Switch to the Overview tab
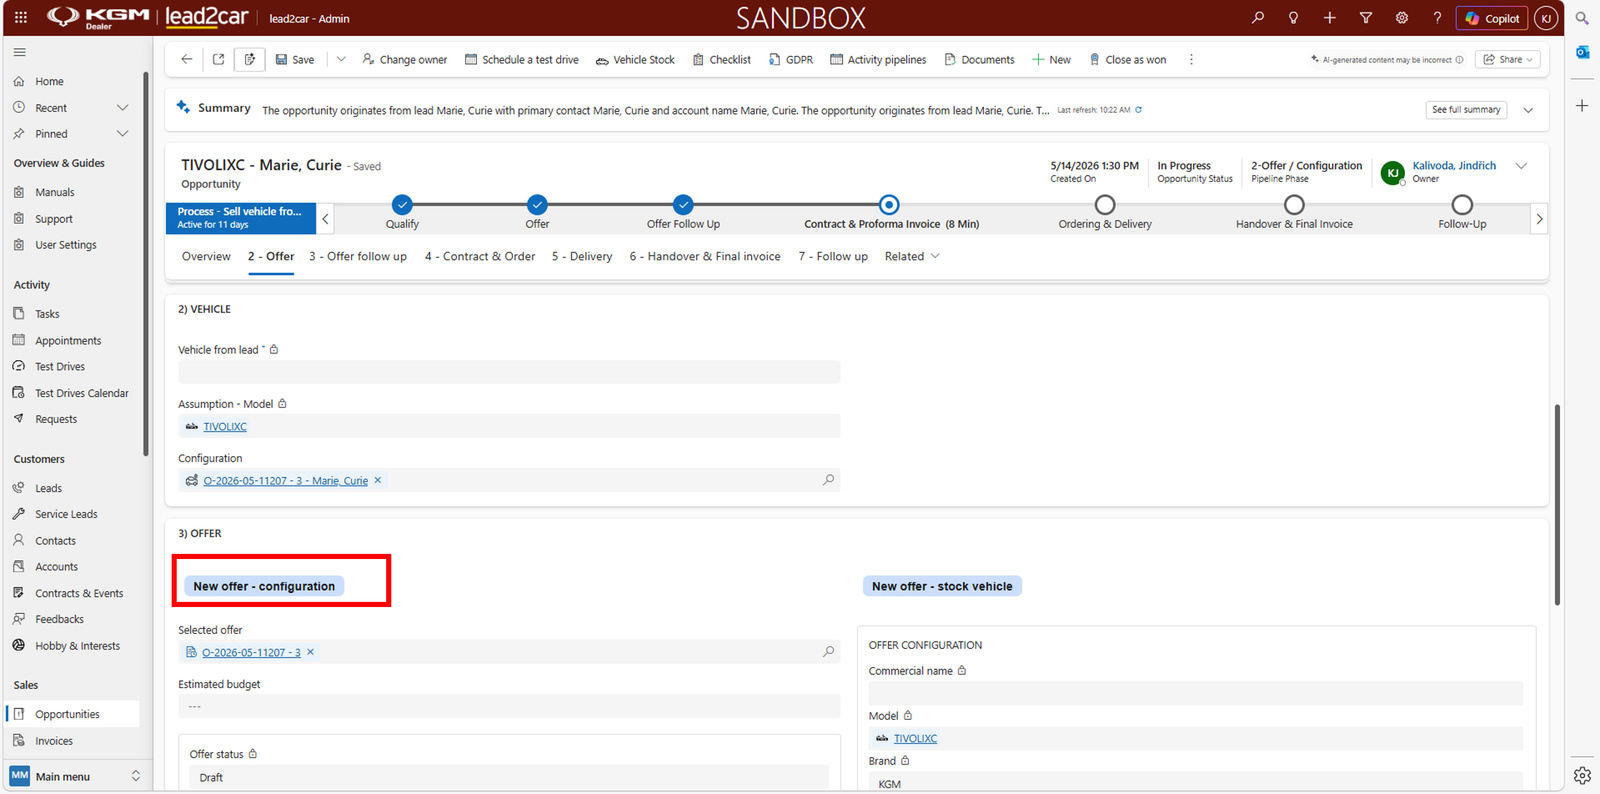1600x794 pixels. (x=206, y=257)
